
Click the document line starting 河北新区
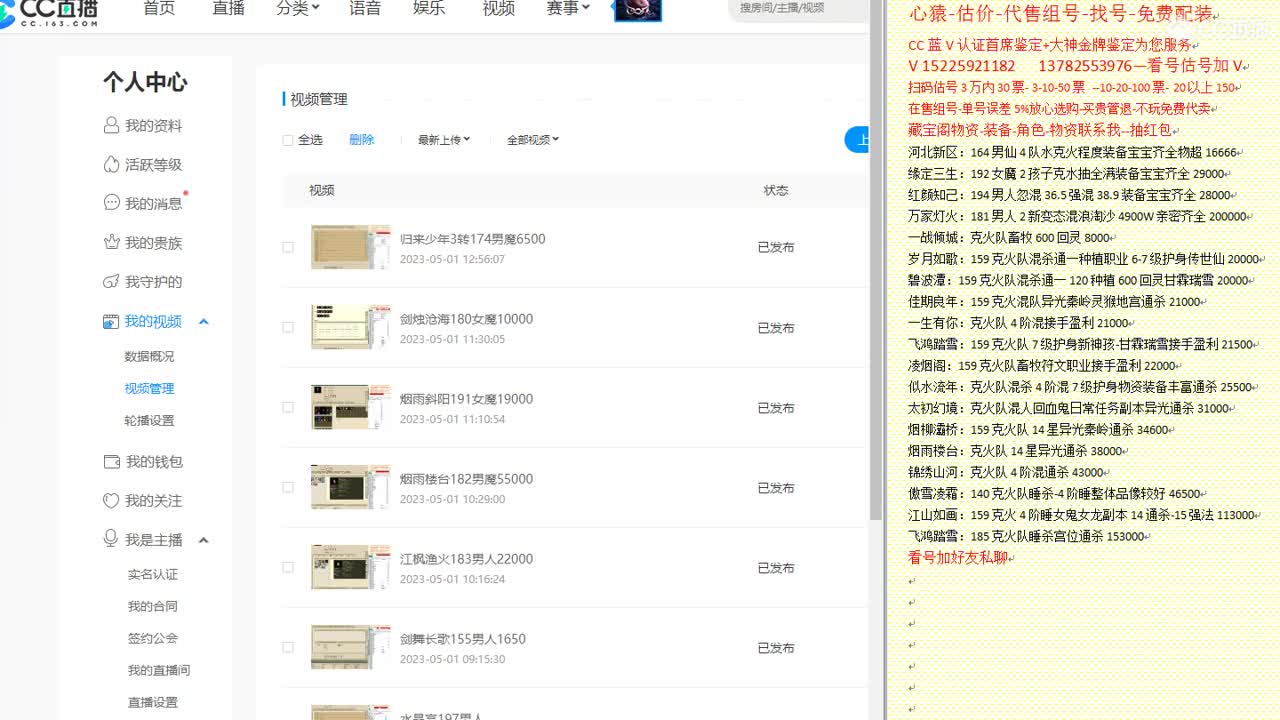pos(1072,153)
